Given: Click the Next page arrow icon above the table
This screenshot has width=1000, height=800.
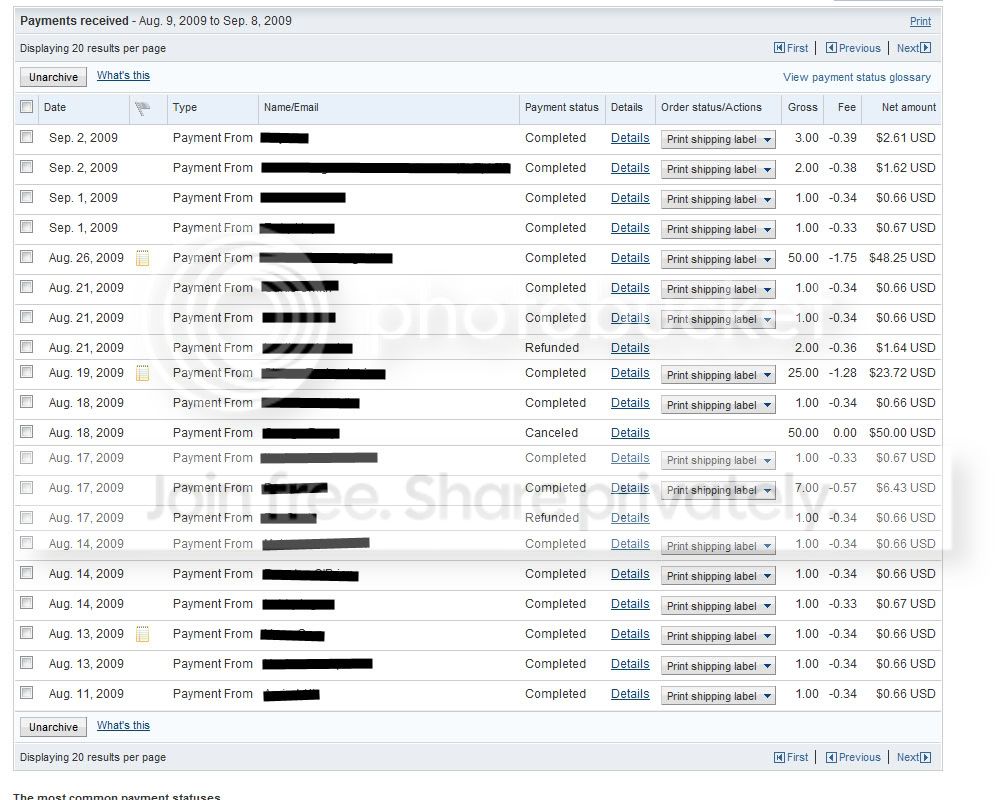Looking at the screenshot, I should tap(926, 48).
